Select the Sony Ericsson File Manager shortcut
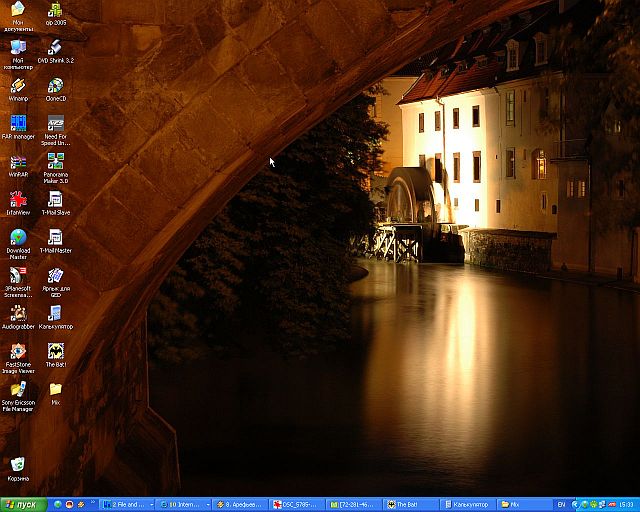Image resolution: width=640 pixels, height=512 pixels. point(18,396)
